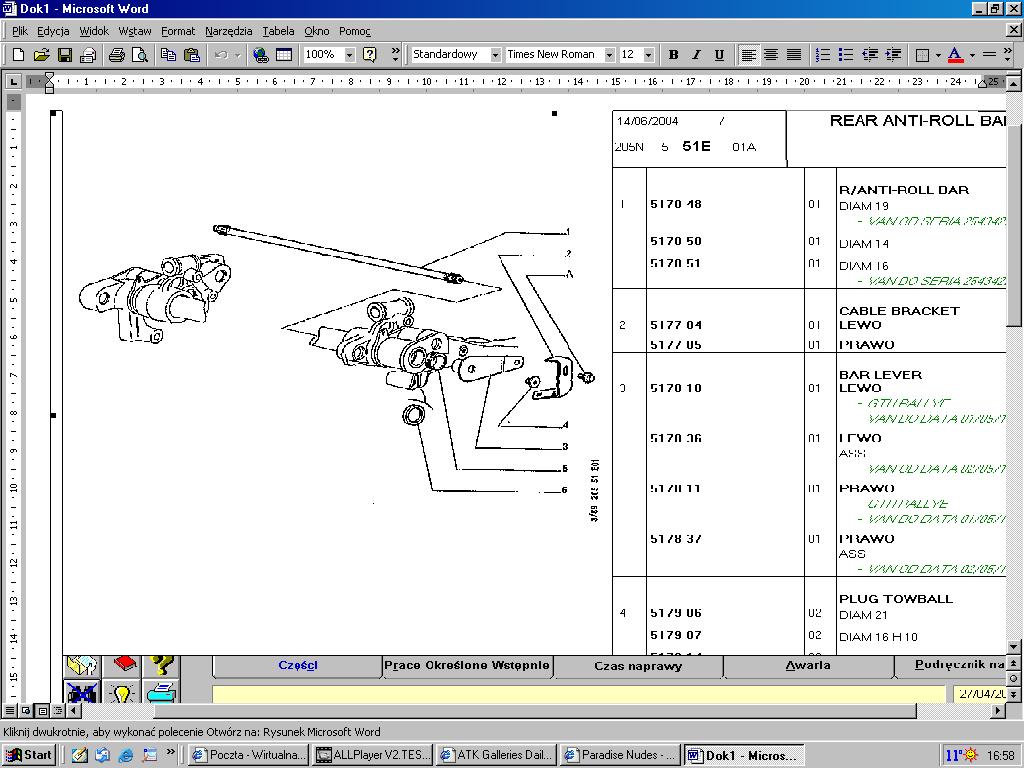This screenshot has width=1024, height=768.
Task: Click the Print icon
Action: pos(116,55)
